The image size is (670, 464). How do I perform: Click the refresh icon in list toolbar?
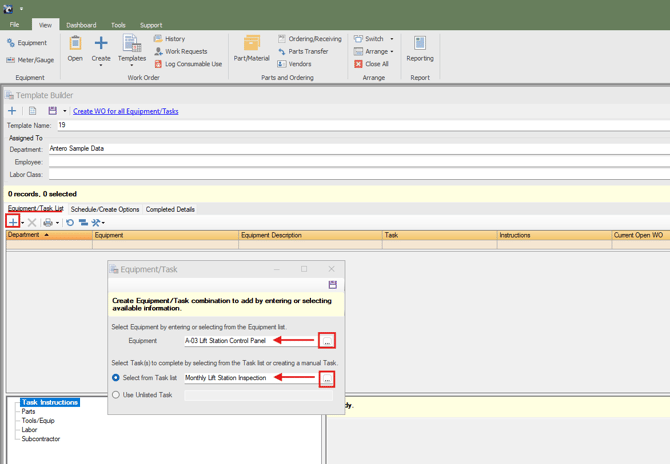(x=70, y=222)
